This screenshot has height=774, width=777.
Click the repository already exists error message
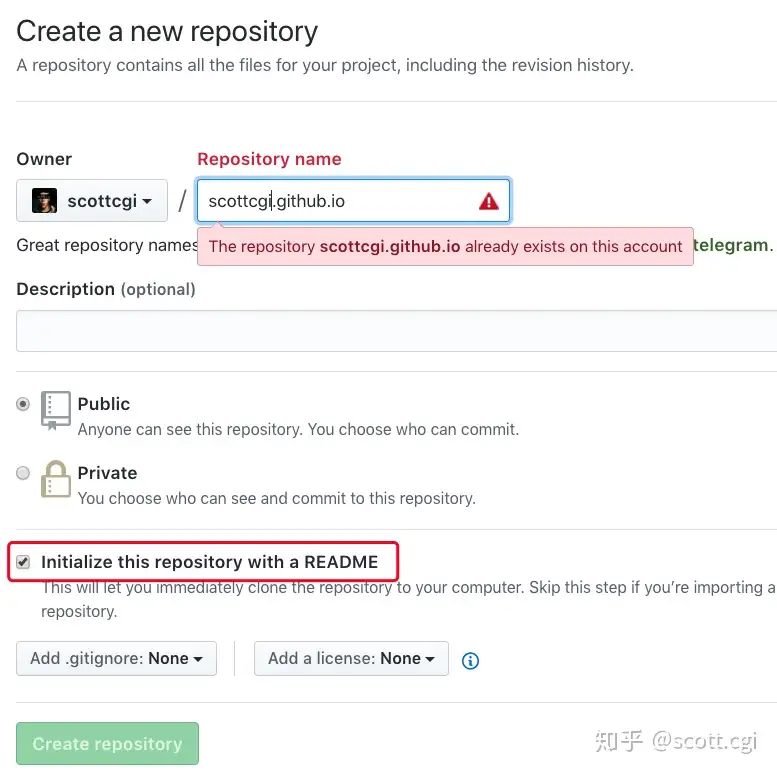[445, 246]
